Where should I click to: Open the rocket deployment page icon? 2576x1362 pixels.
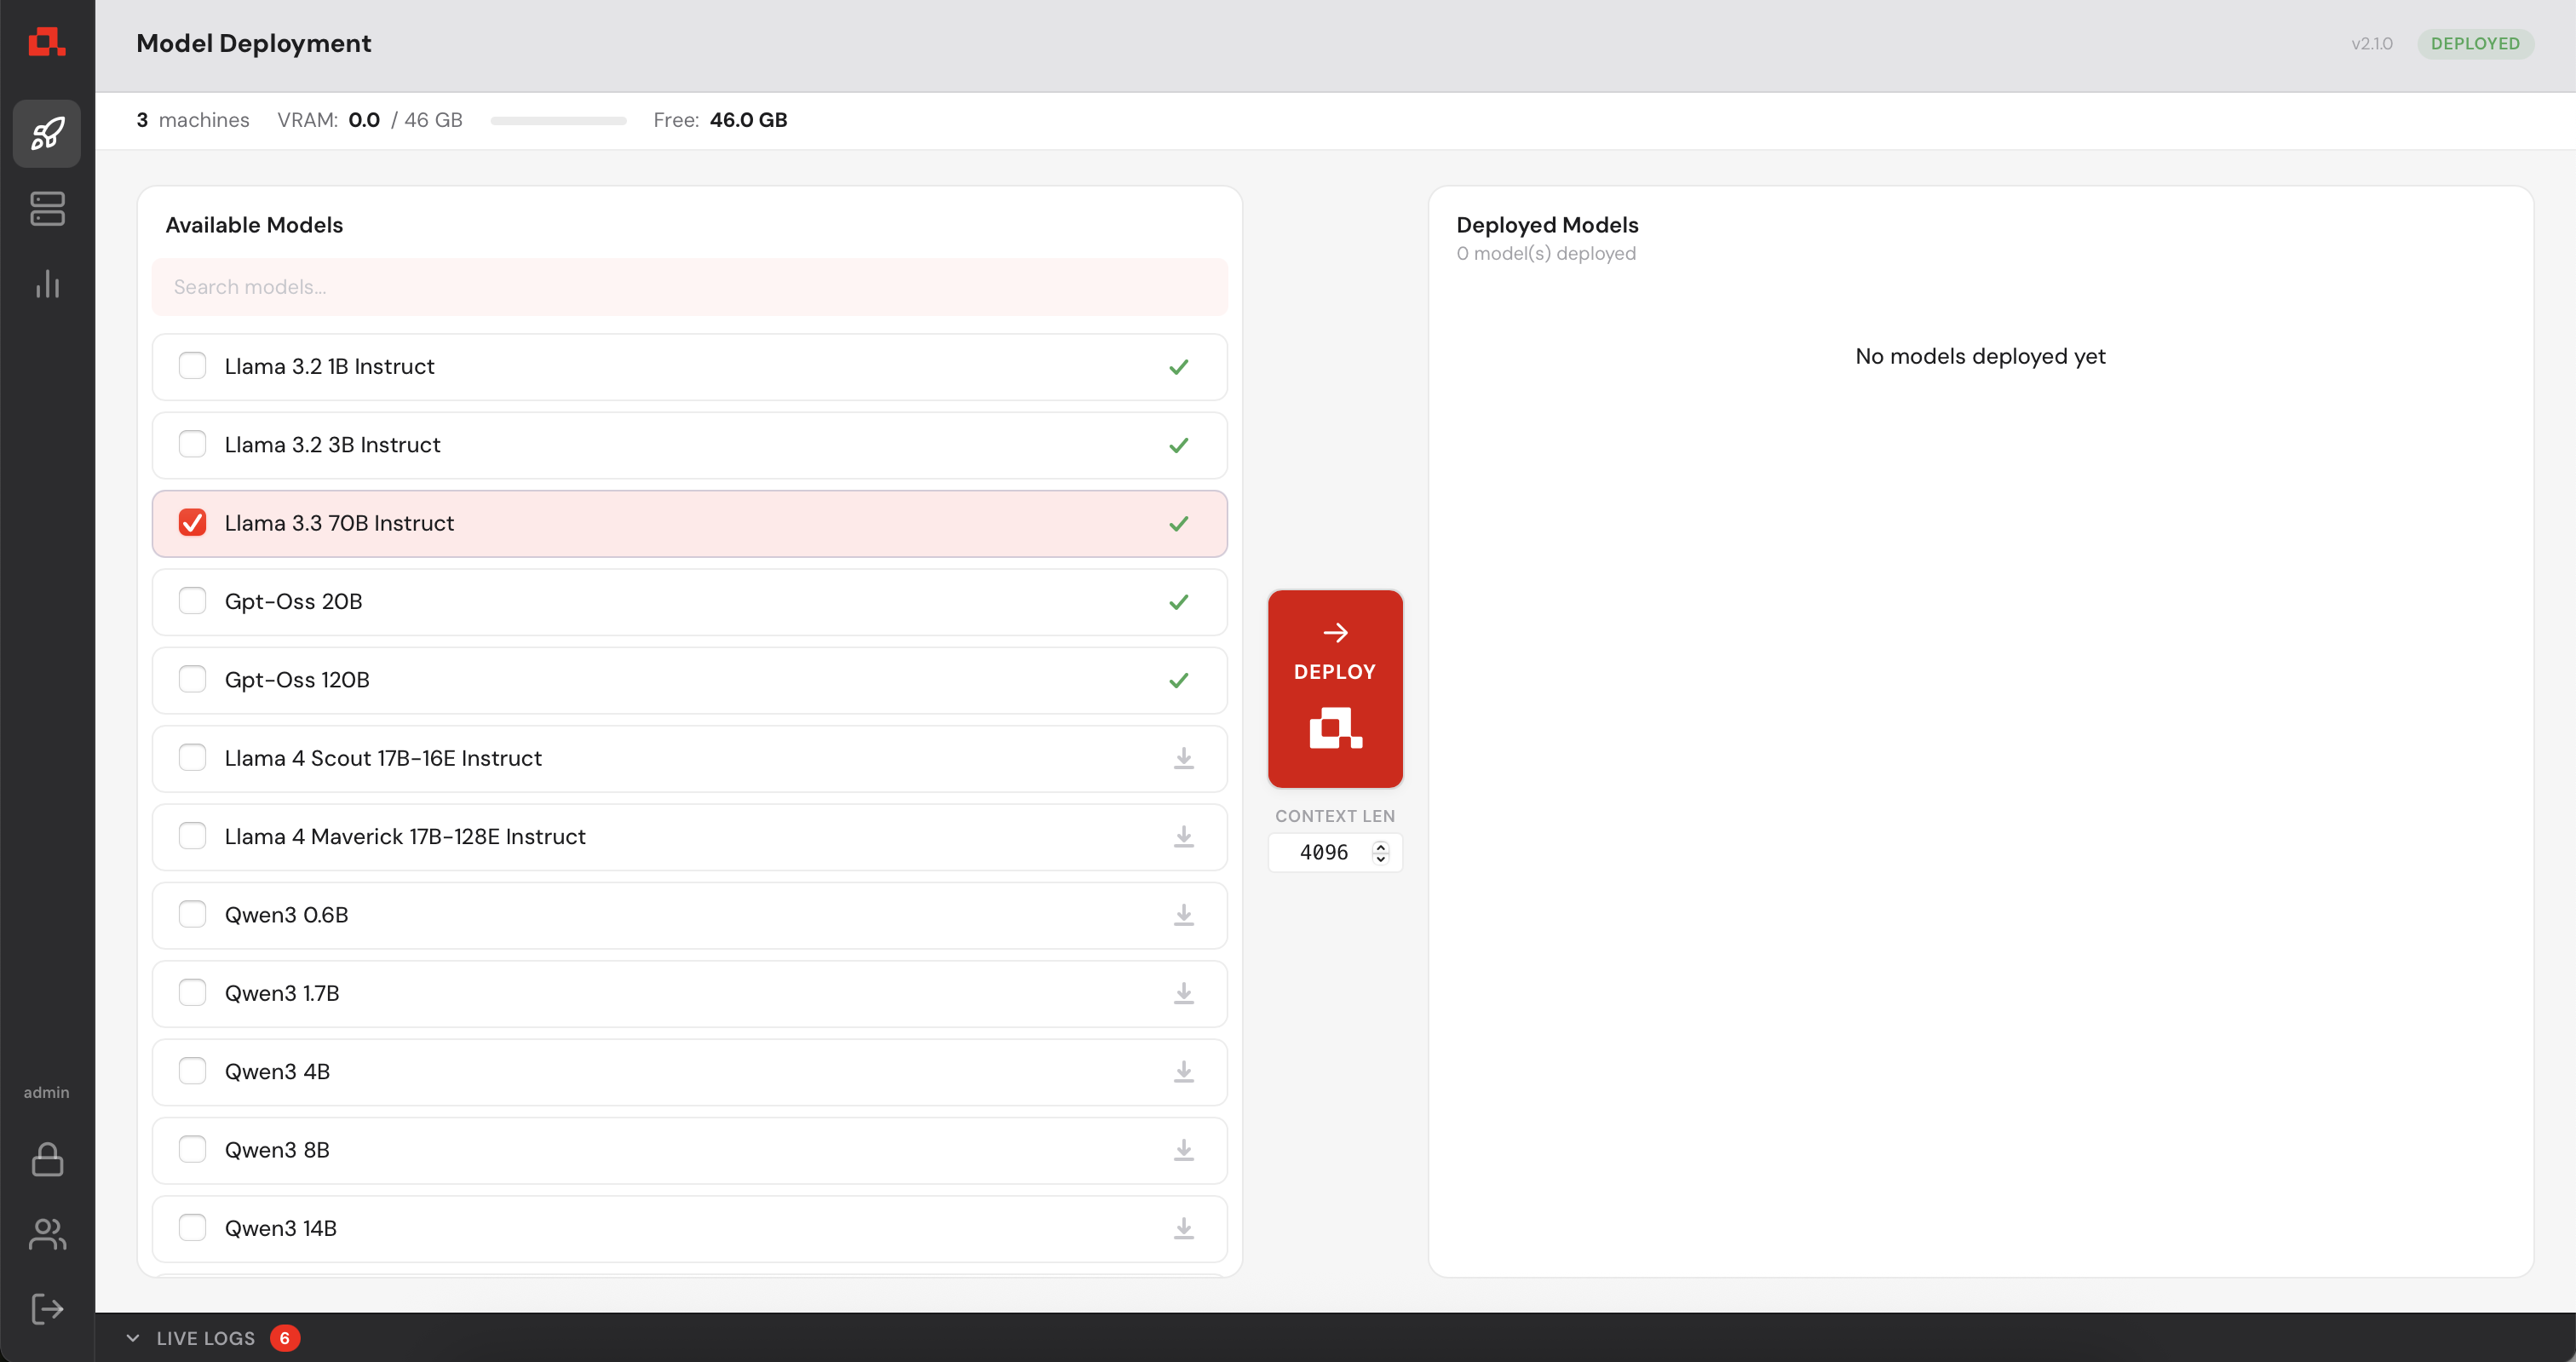click(x=47, y=133)
